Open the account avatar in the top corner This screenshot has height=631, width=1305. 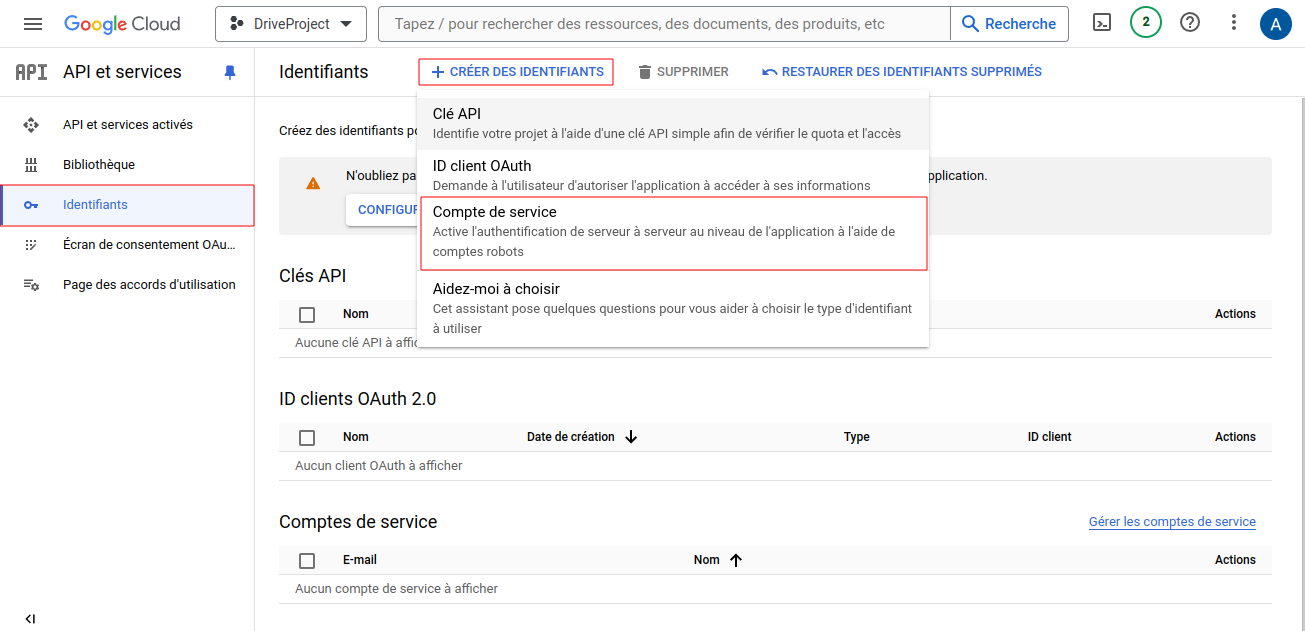[1277, 21]
